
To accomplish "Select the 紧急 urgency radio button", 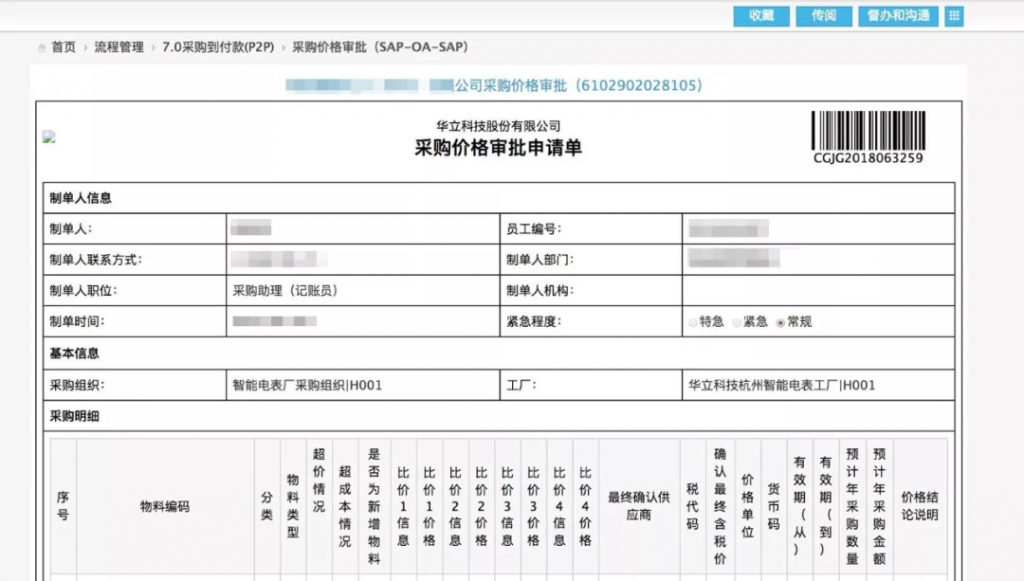I will [x=737, y=323].
